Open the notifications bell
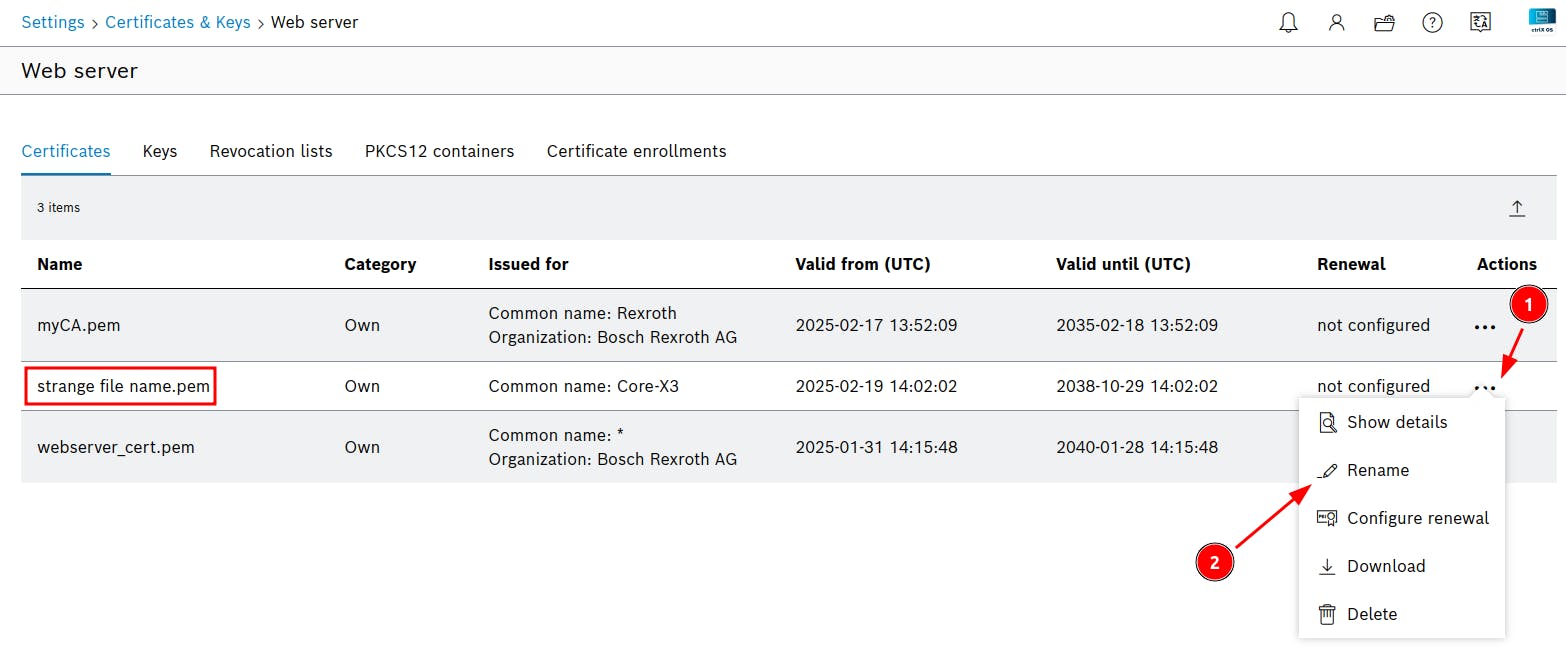 click(x=1289, y=22)
